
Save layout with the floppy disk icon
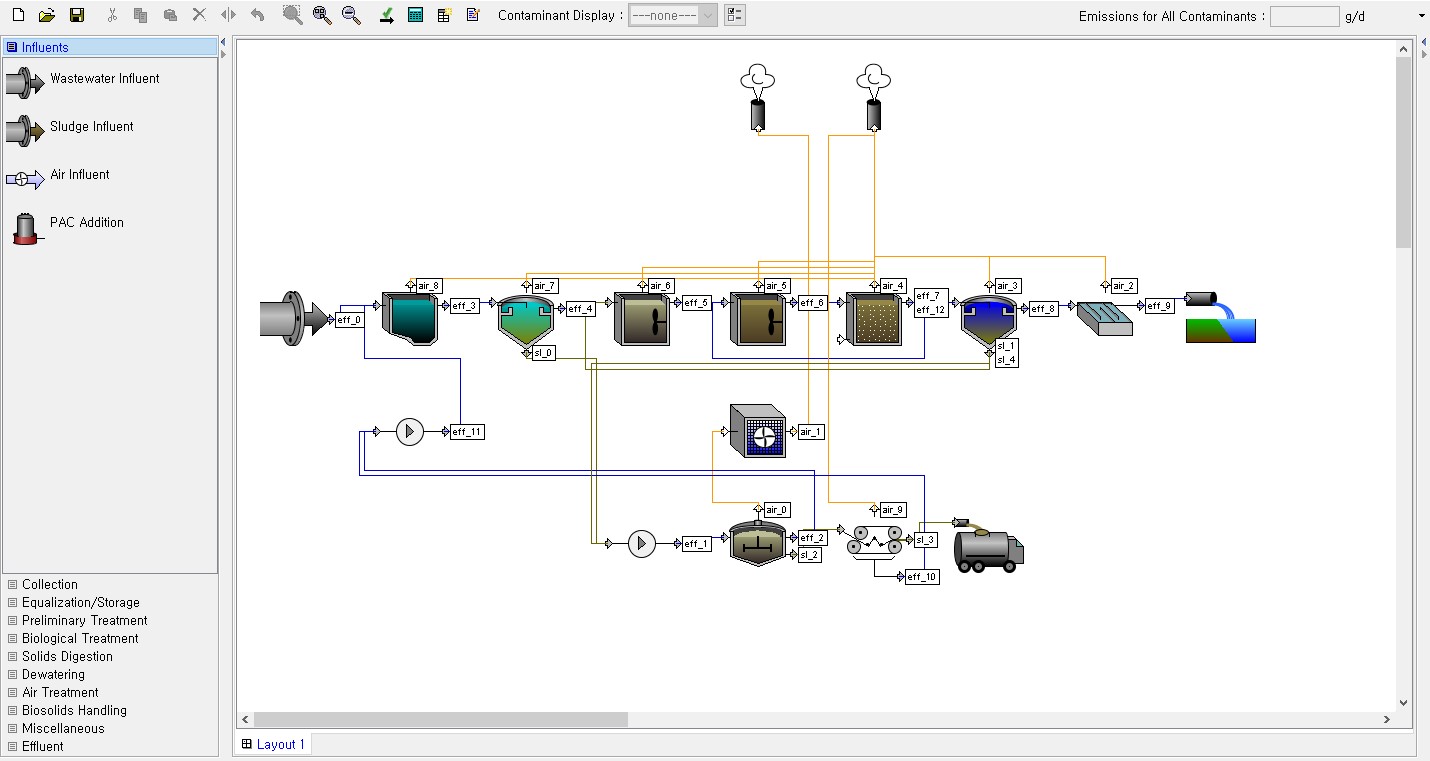click(x=77, y=15)
